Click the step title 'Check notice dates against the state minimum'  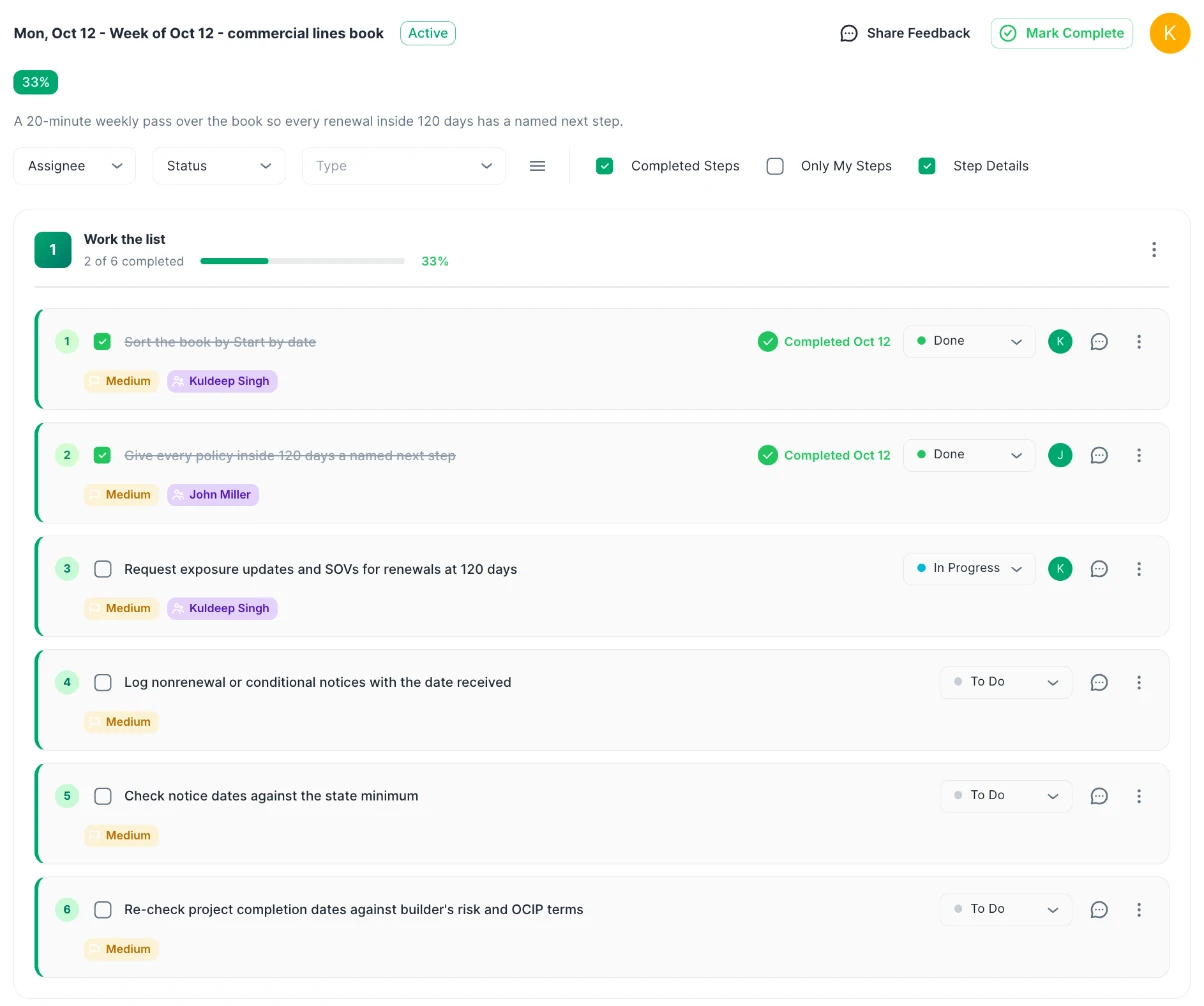tap(271, 796)
